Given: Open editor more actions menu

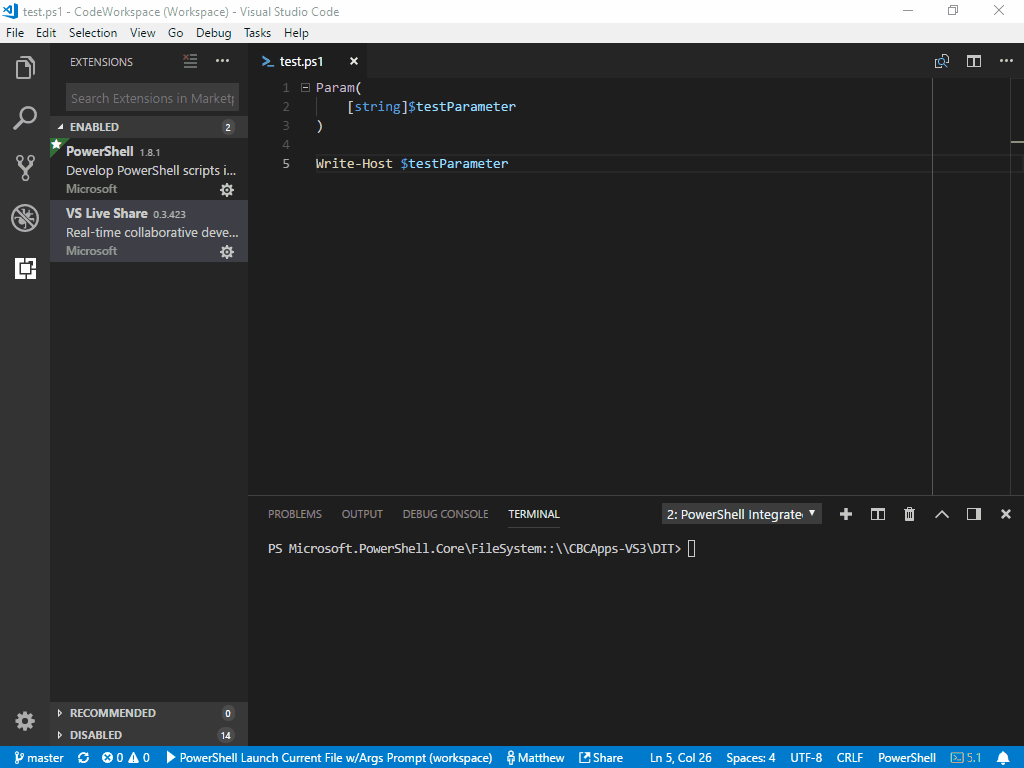Looking at the screenshot, I should click(1006, 61).
